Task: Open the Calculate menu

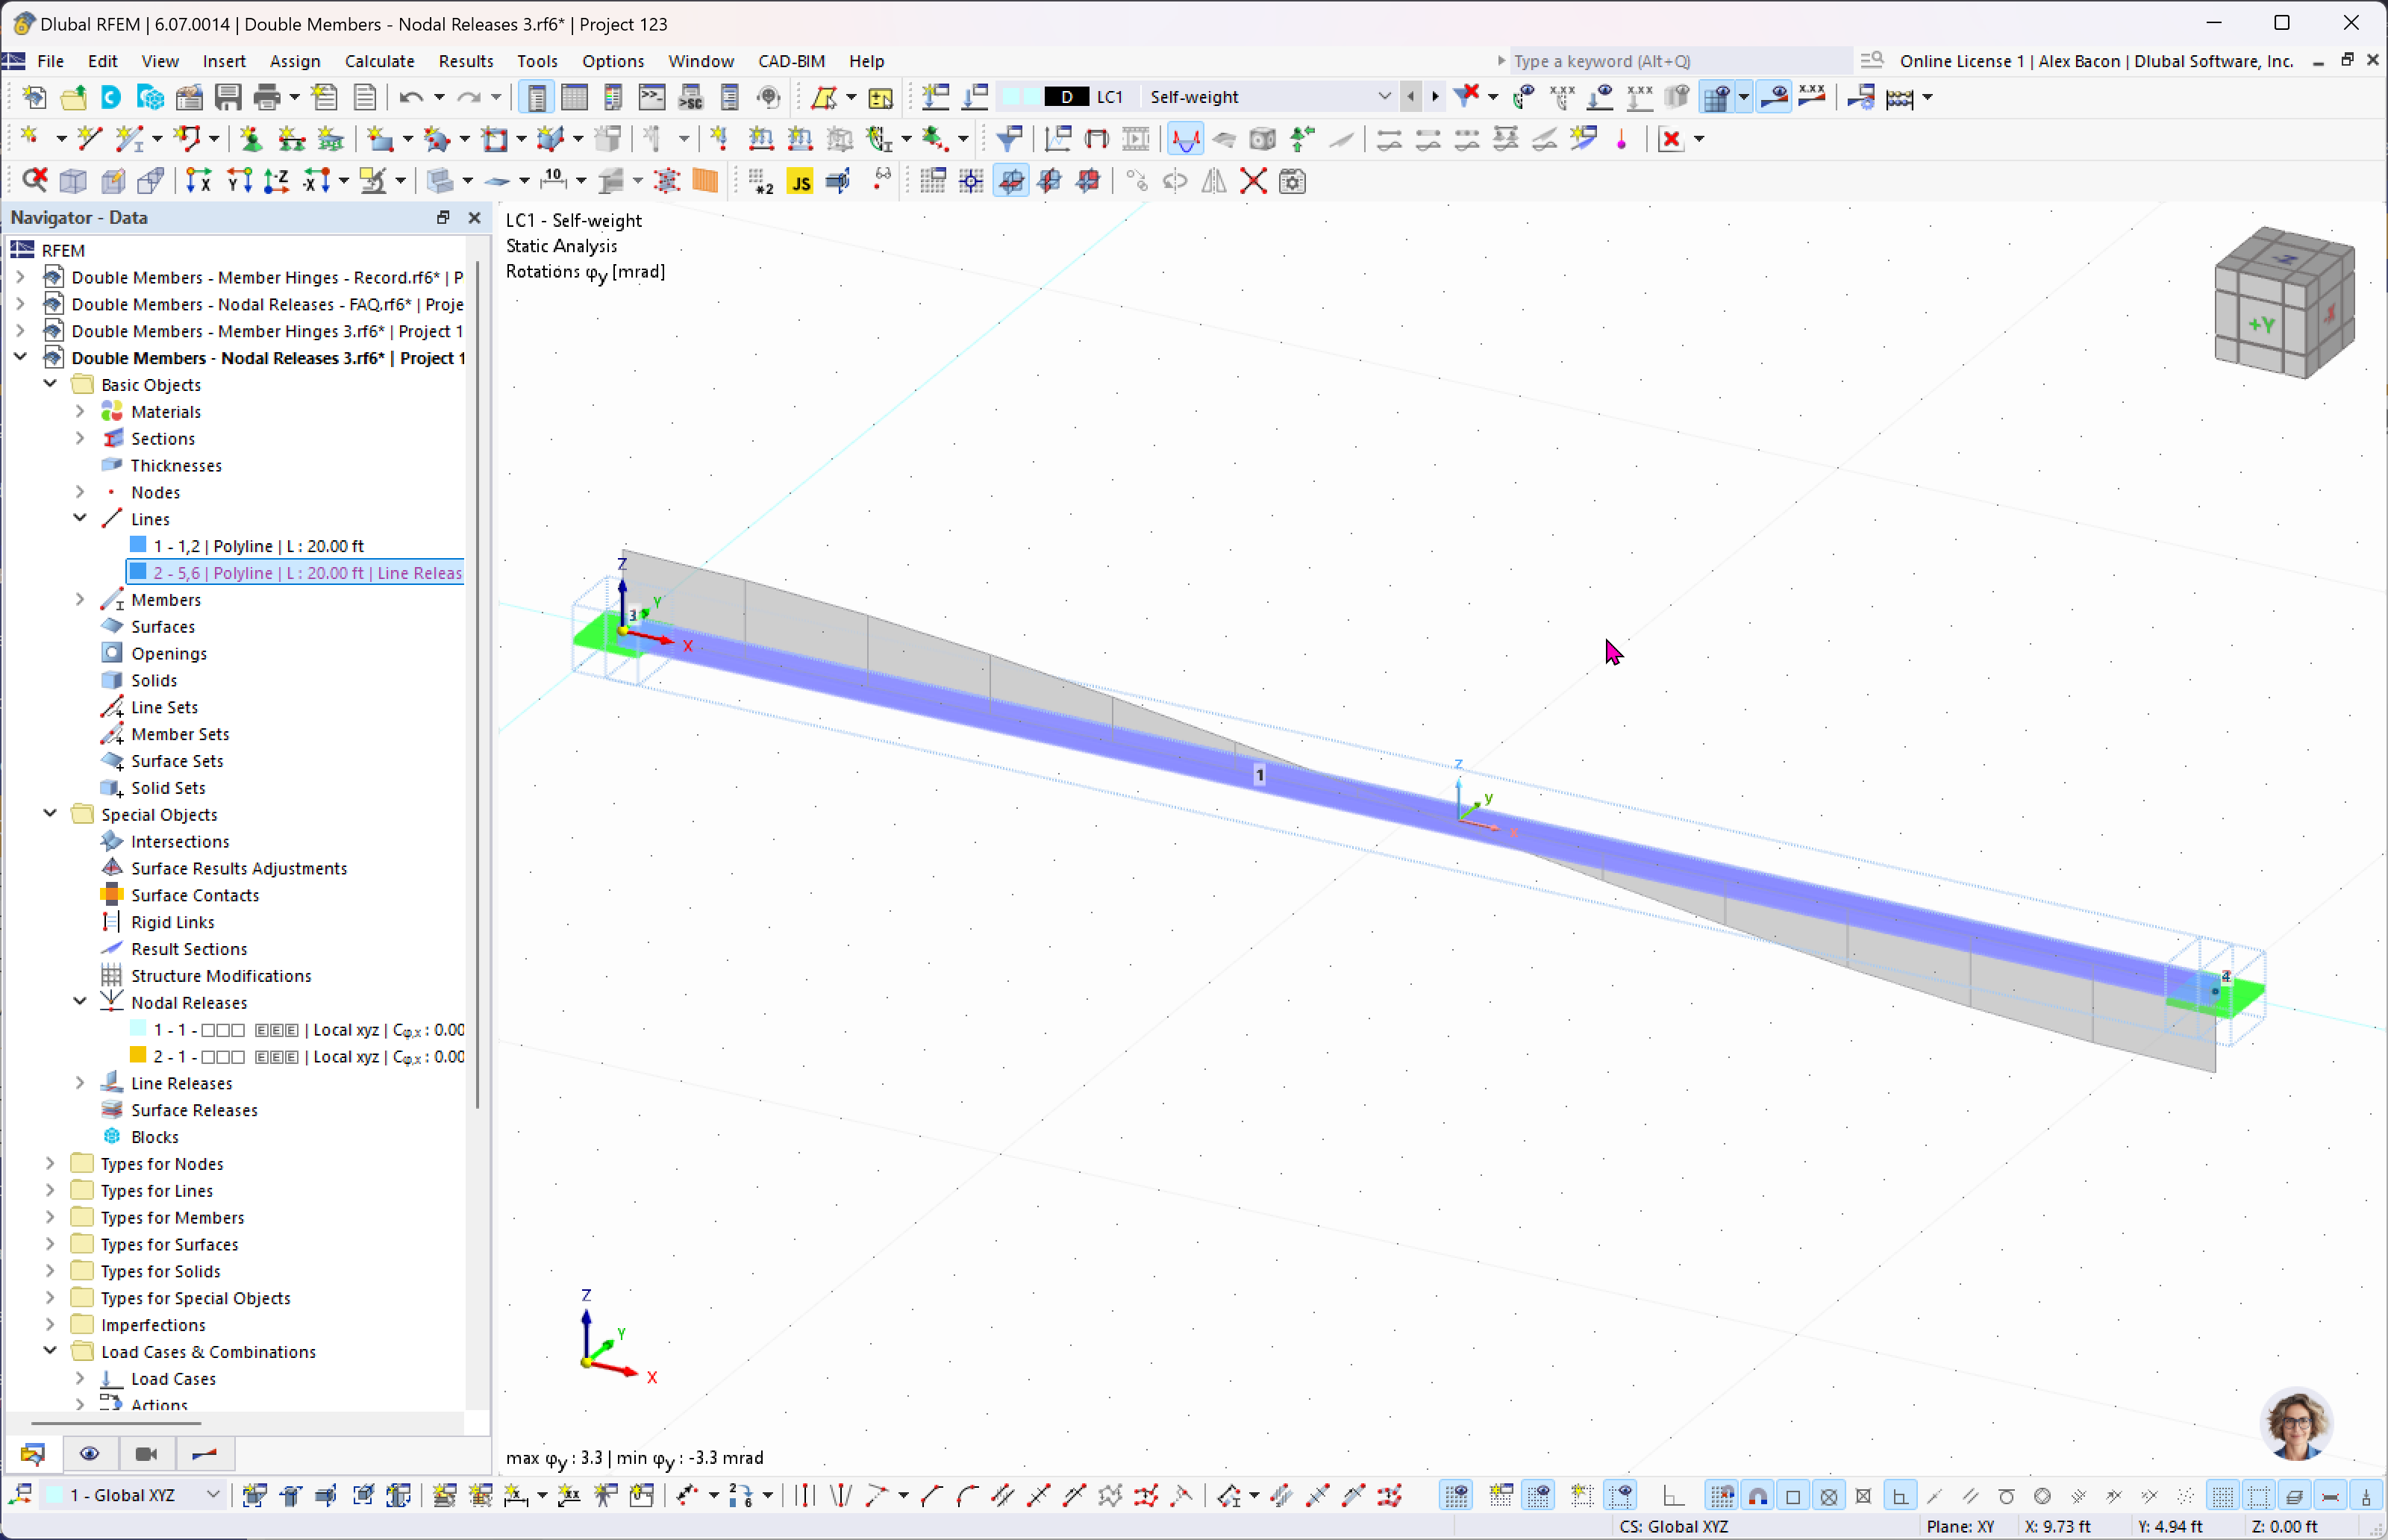Action: [x=379, y=61]
